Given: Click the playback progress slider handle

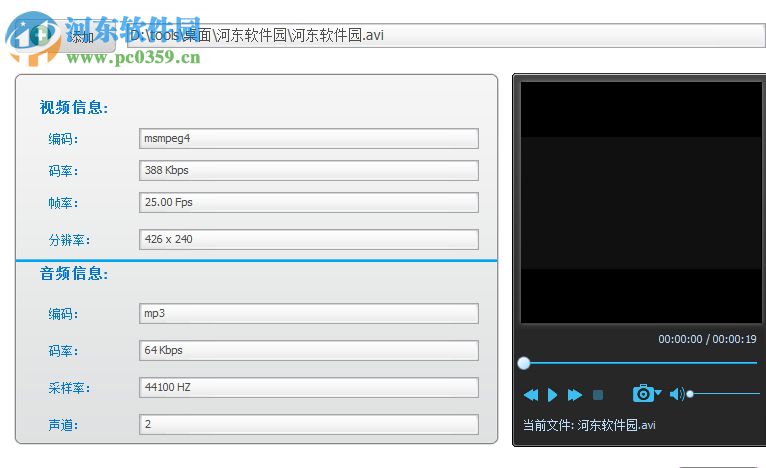Looking at the screenshot, I should pyautogui.click(x=524, y=363).
